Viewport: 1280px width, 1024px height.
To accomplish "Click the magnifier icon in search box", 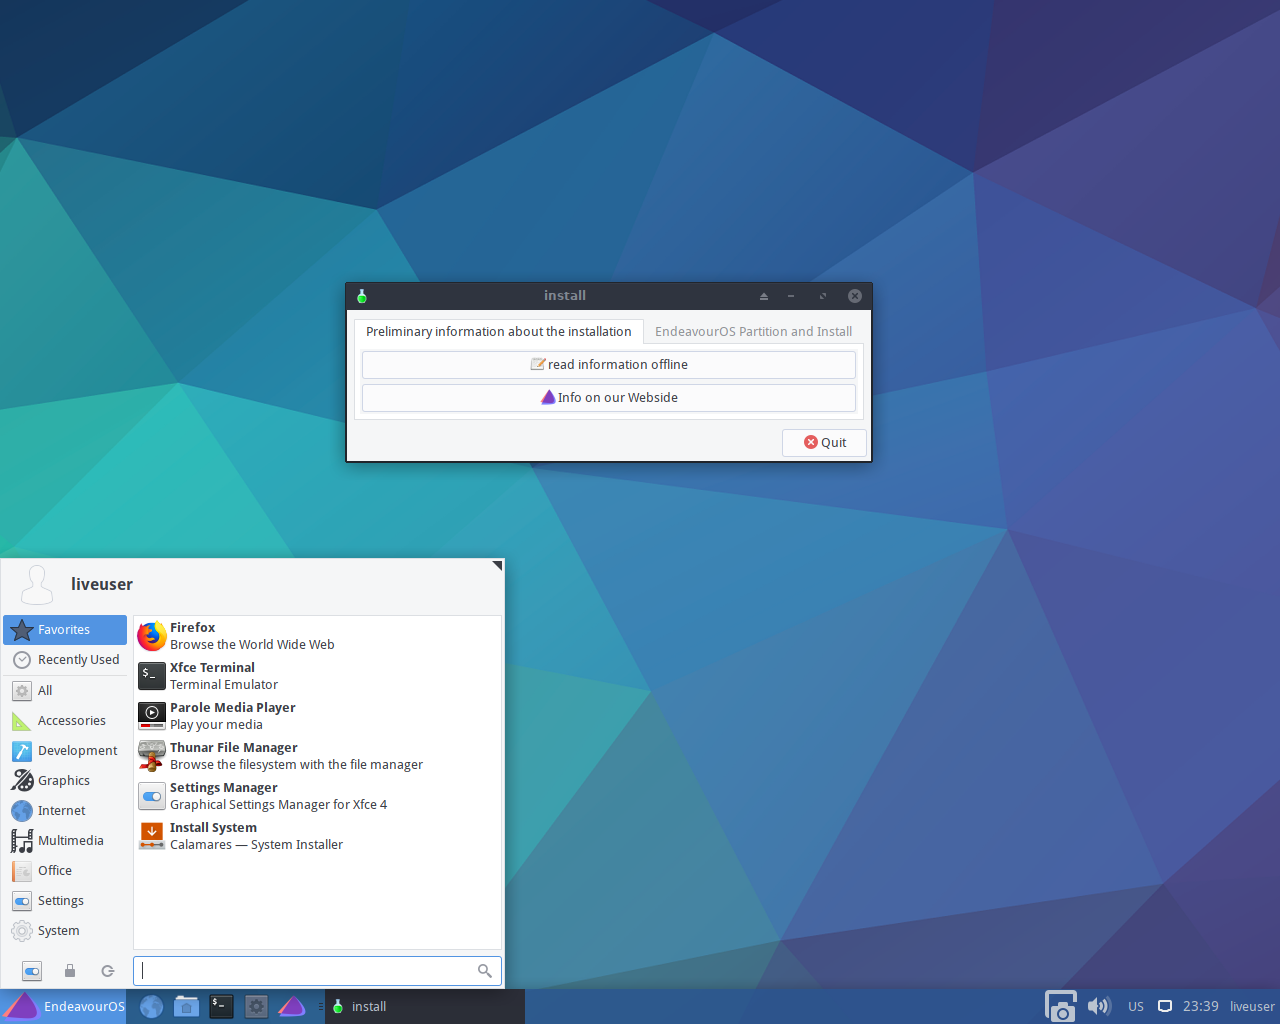I will [x=485, y=971].
